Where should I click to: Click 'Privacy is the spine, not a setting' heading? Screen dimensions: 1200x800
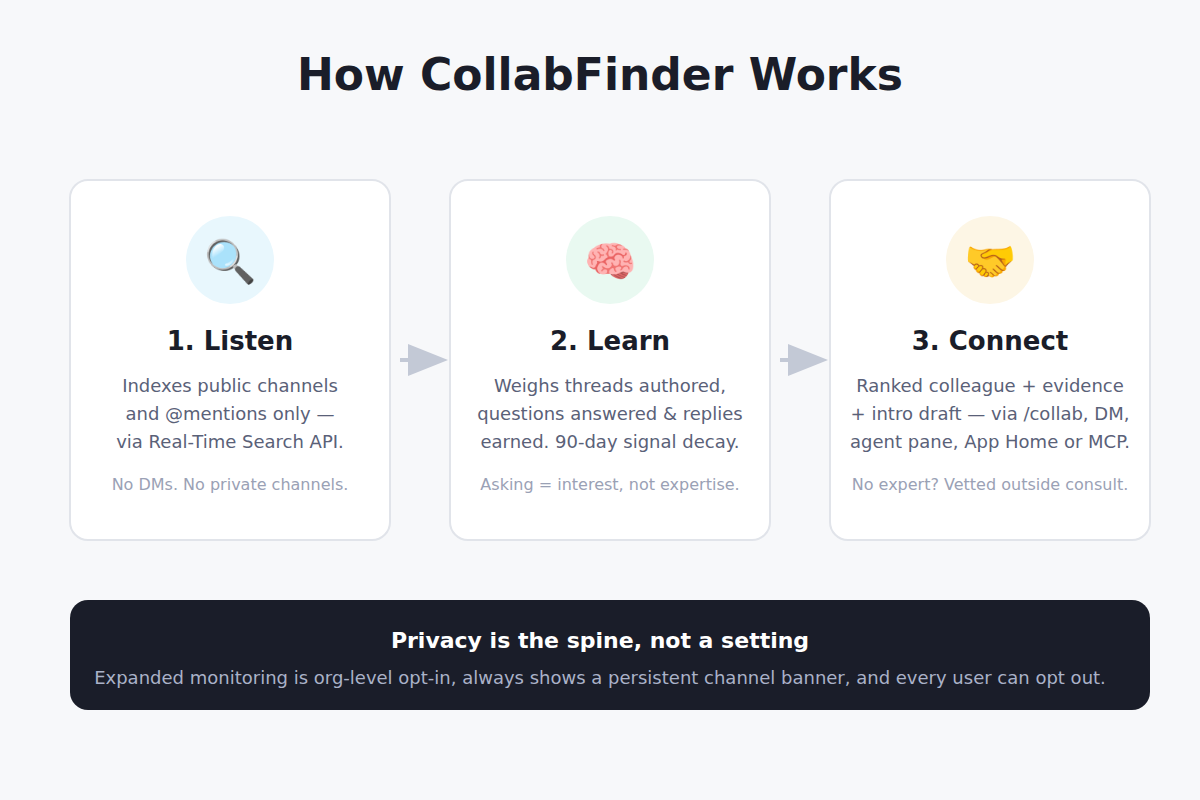(x=600, y=641)
